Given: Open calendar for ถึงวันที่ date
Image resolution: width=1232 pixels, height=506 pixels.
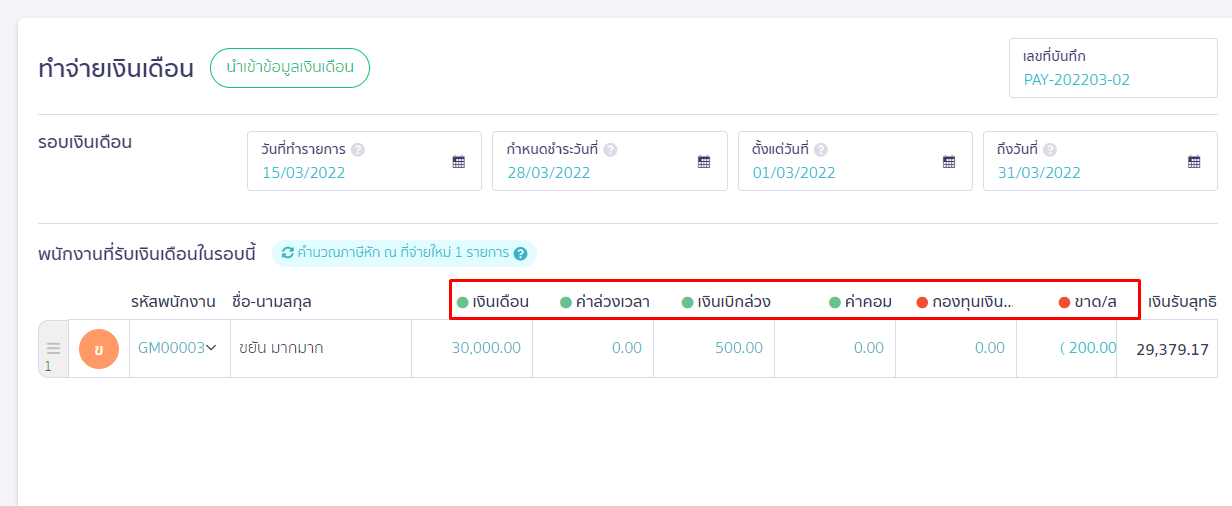Looking at the screenshot, I should (x=1193, y=162).
